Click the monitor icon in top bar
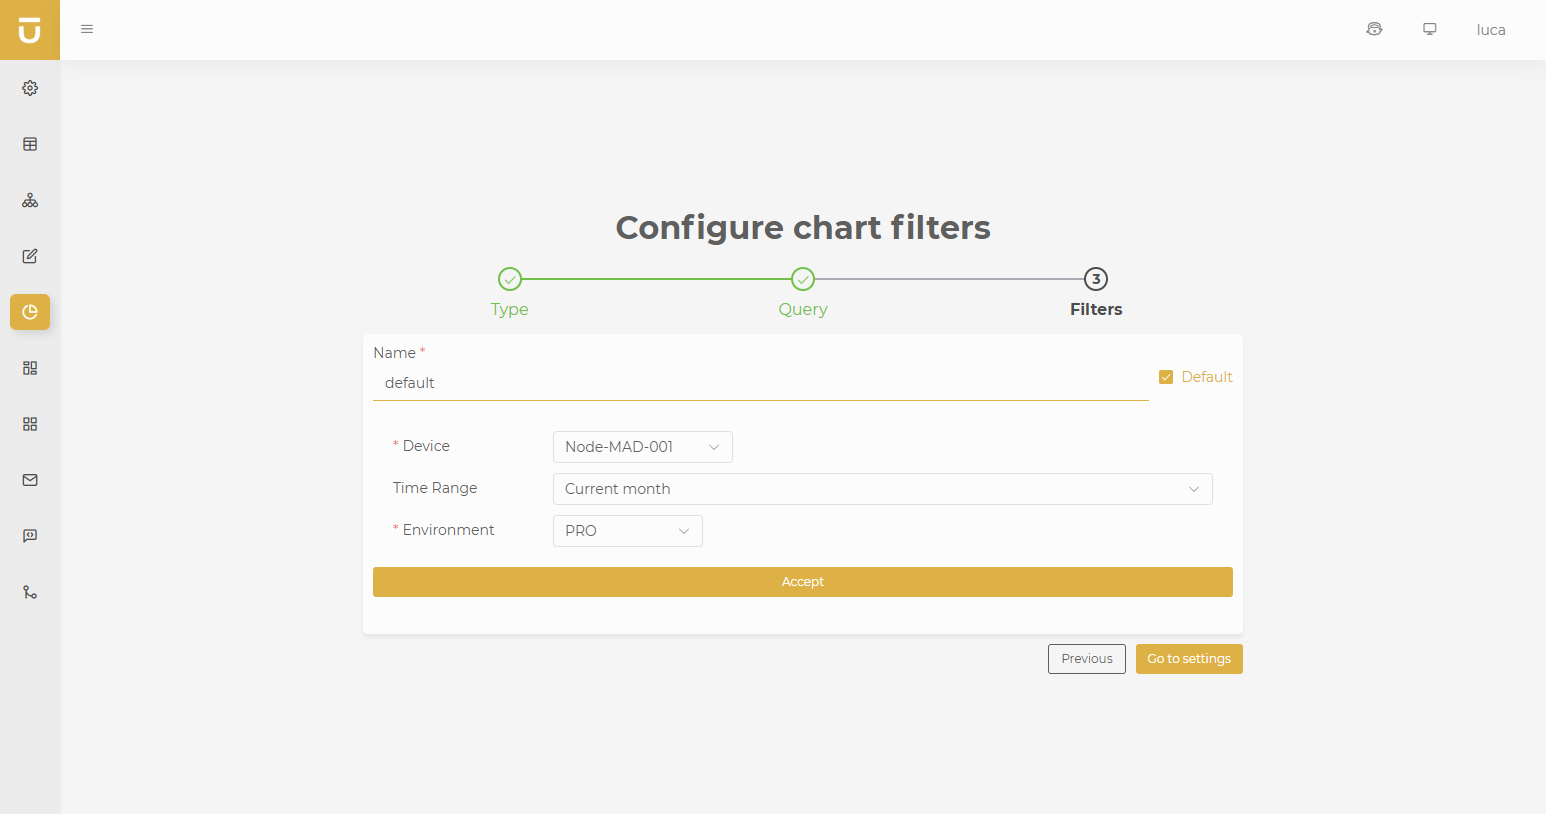The image size is (1546, 814). point(1430,29)
